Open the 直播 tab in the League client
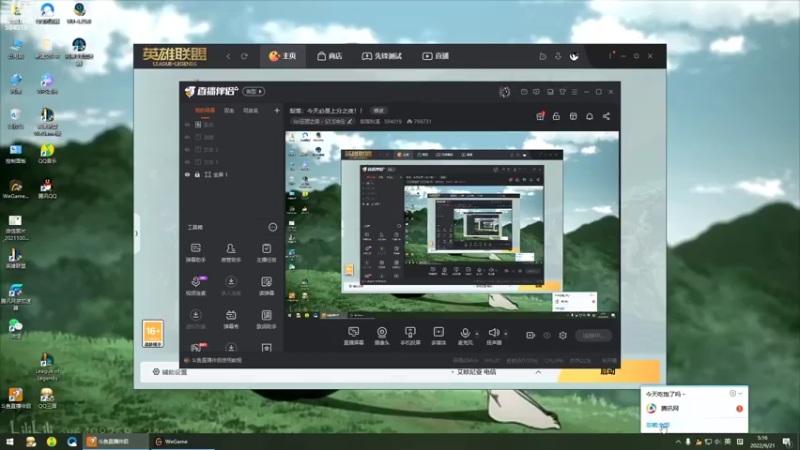Image resolution: width=800 pixels, height=450 pixels. click(436, 56)
